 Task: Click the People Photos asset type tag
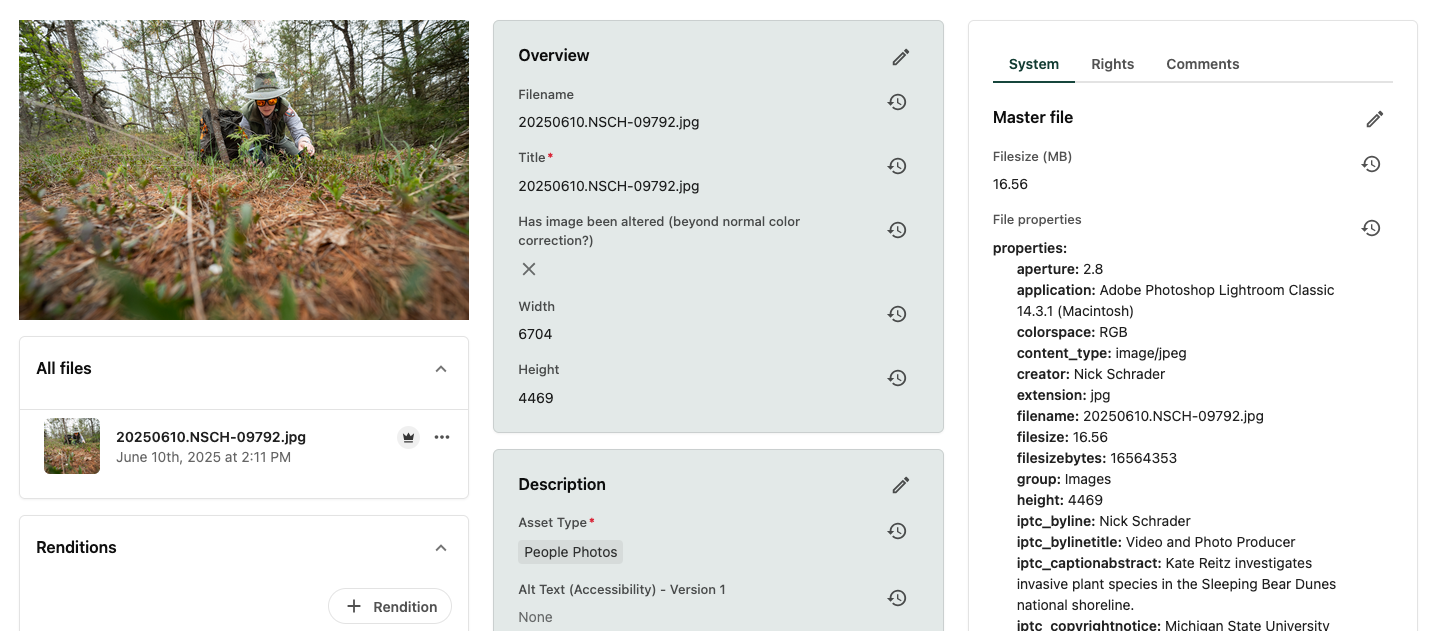[571, 552]
